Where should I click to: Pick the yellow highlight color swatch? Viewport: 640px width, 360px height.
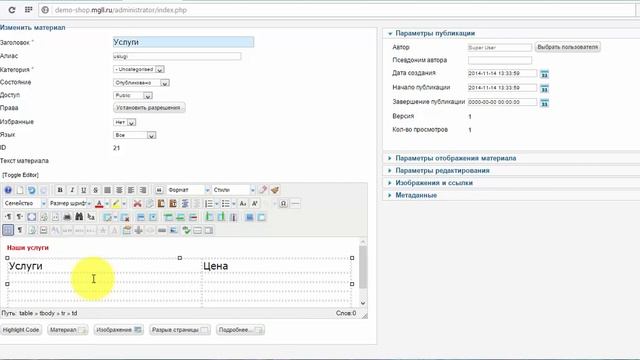click(x=116, y=203)
